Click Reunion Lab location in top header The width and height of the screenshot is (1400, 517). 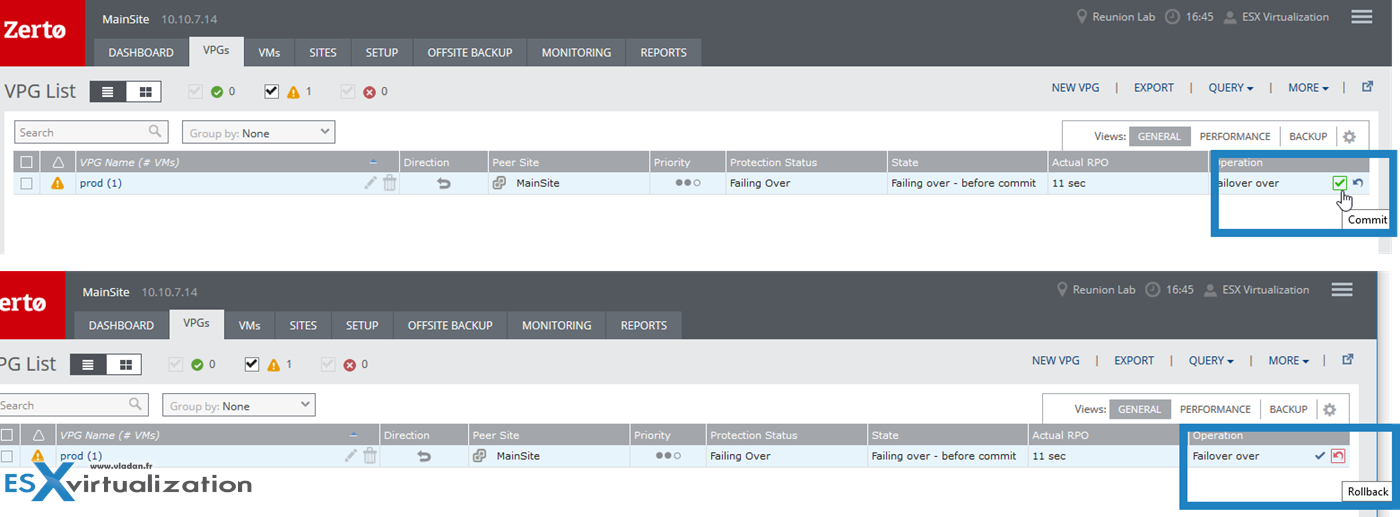[1115, 17]
